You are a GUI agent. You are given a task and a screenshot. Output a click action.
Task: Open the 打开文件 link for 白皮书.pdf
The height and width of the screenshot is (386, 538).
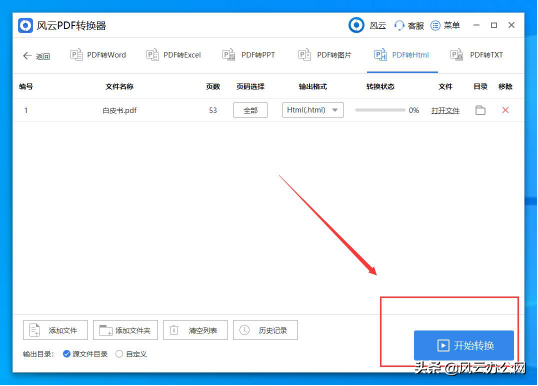tap(445, 110)
